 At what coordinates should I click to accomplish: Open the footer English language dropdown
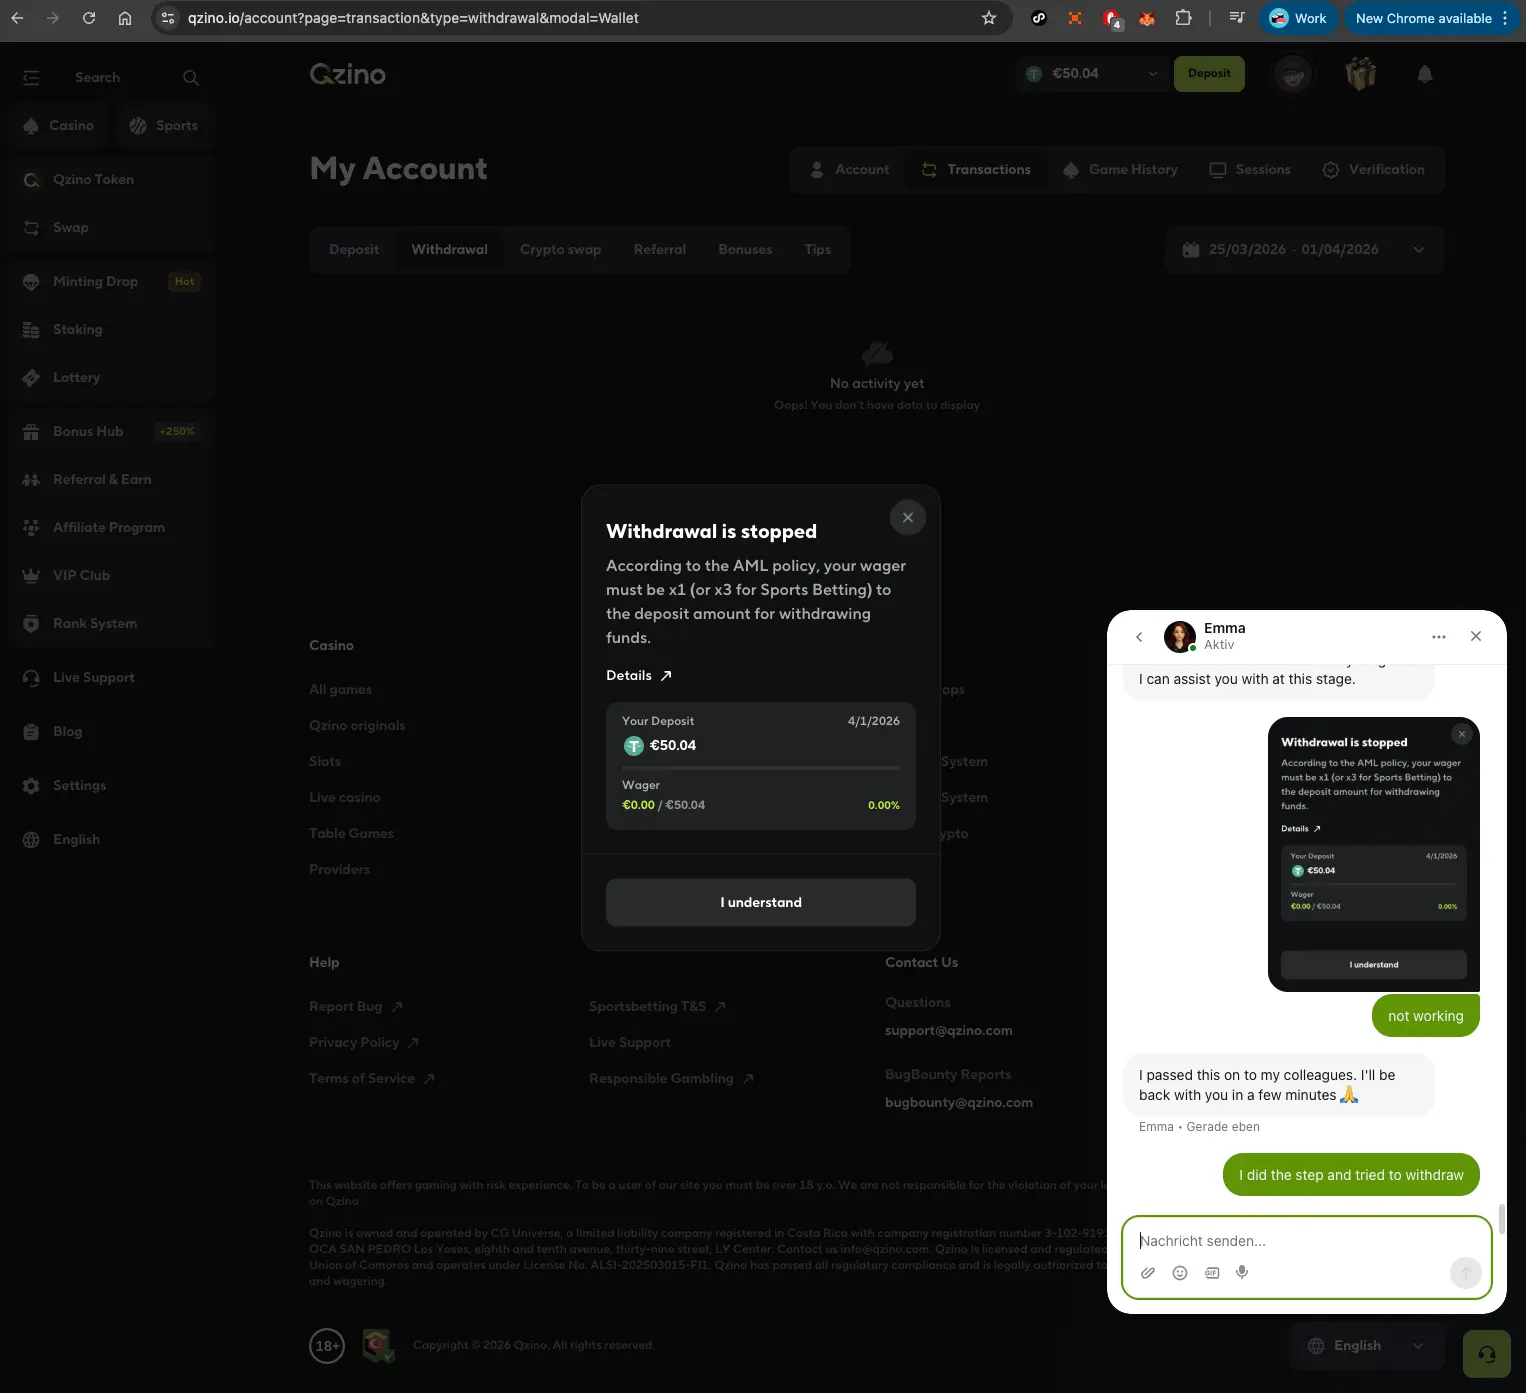pyautogui.click(x=1367, y=1346)
